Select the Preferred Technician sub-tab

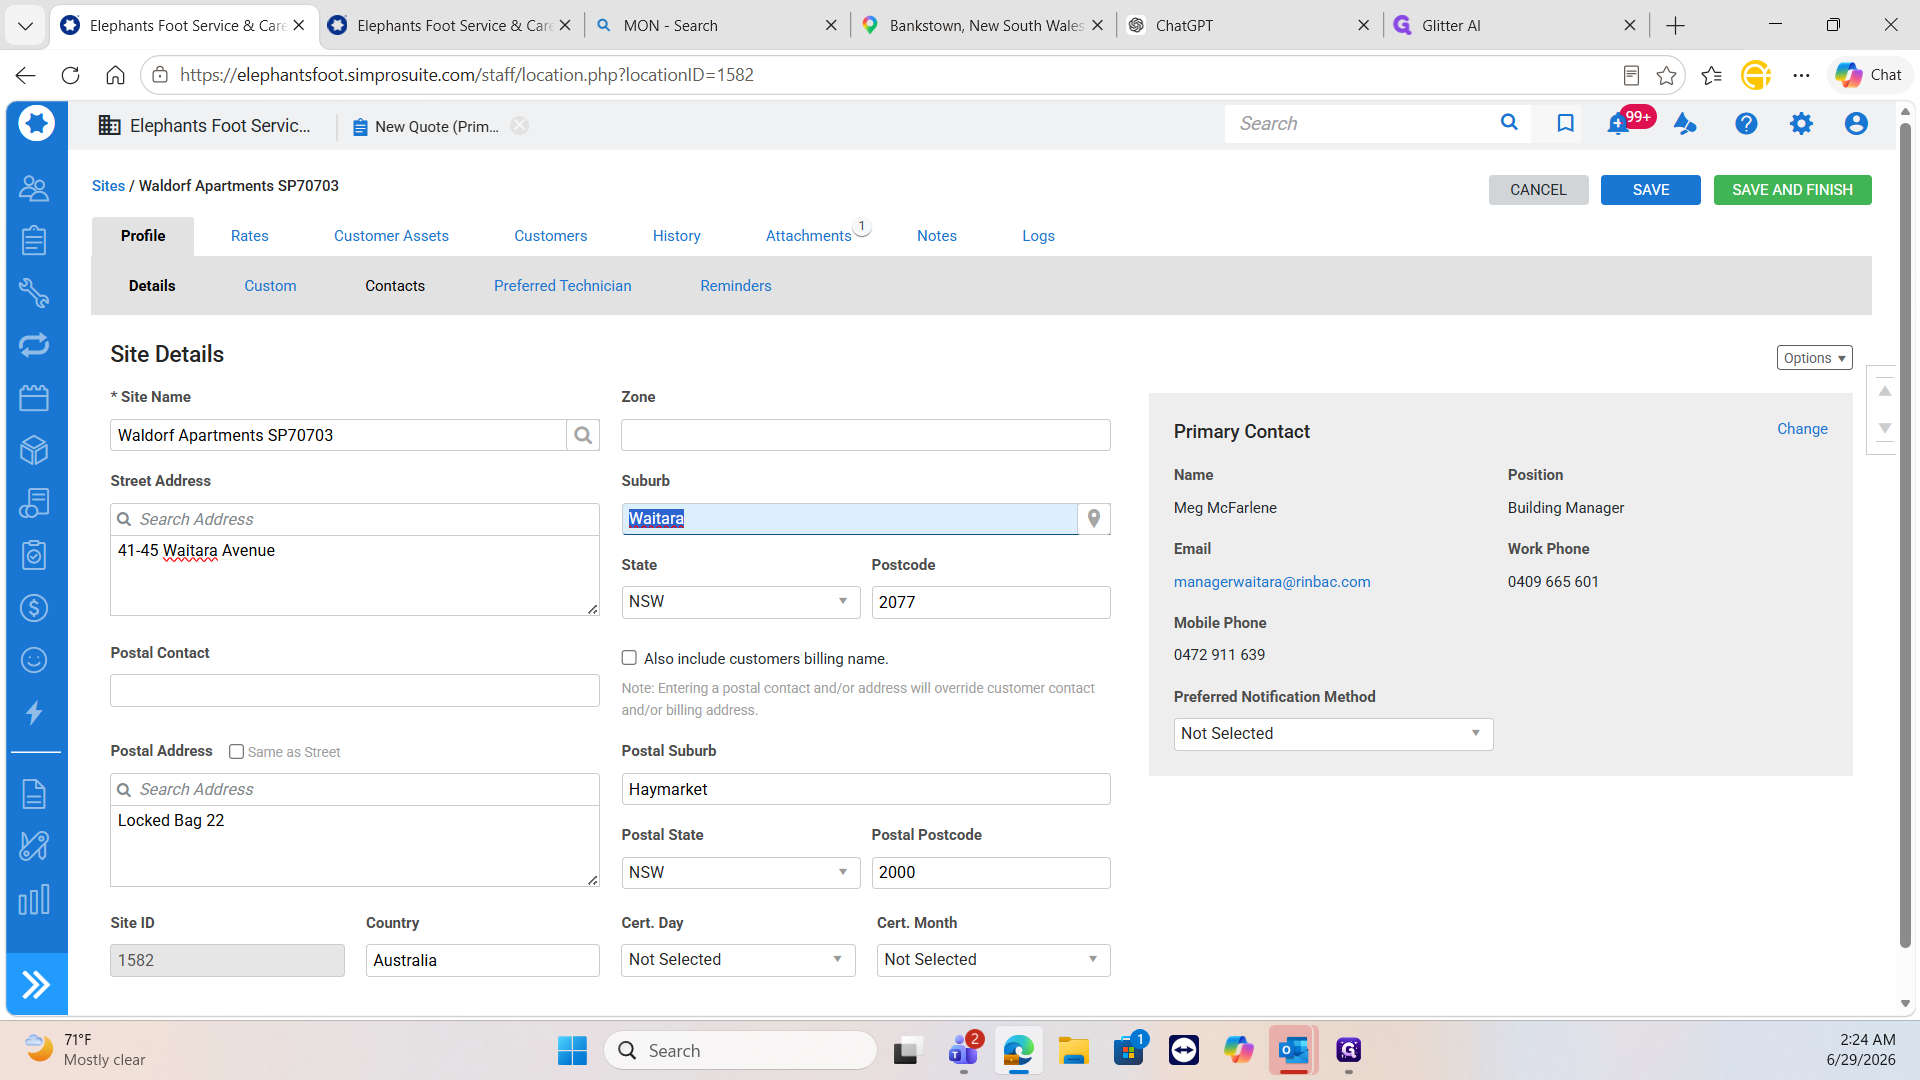coord(562,286)
